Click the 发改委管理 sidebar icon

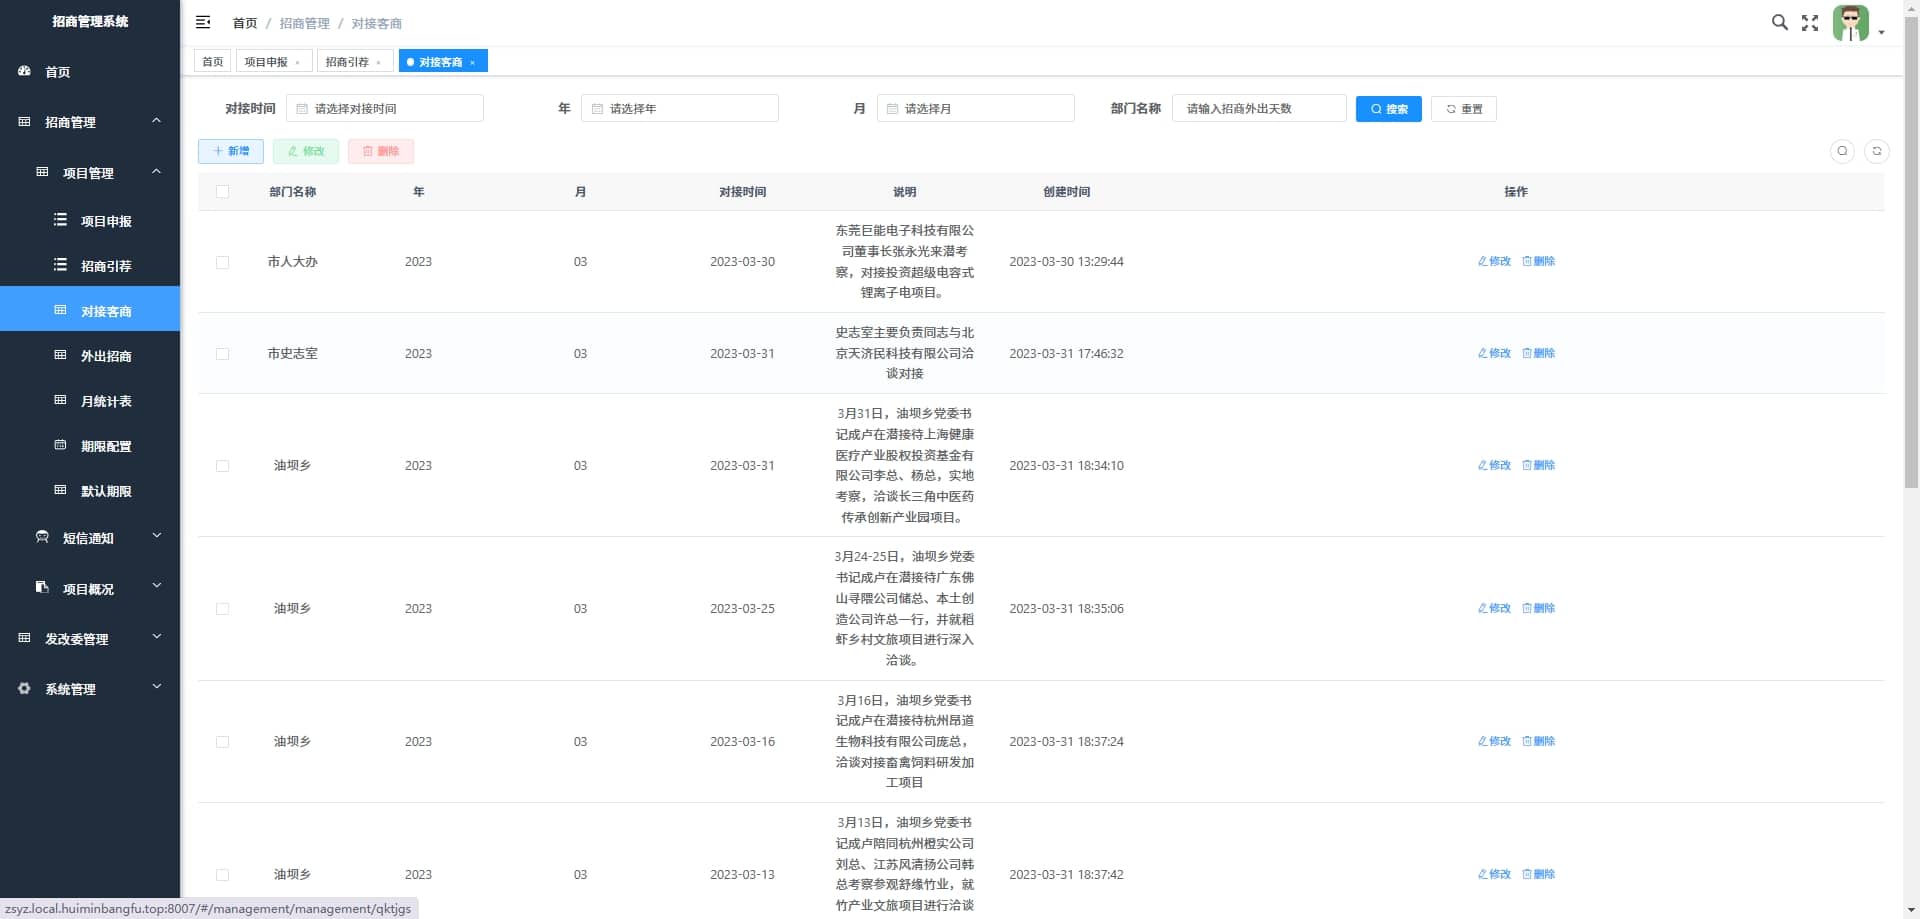(25, 638)
